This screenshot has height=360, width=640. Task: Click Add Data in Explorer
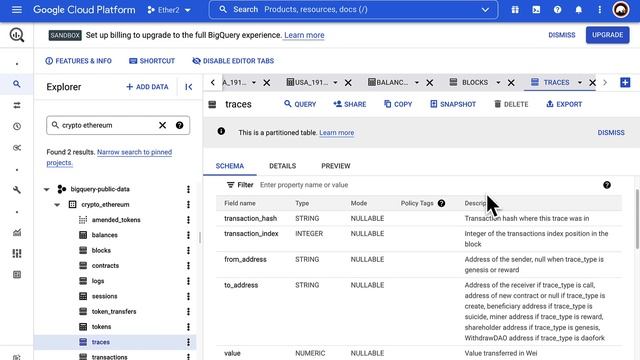[147, 87]
